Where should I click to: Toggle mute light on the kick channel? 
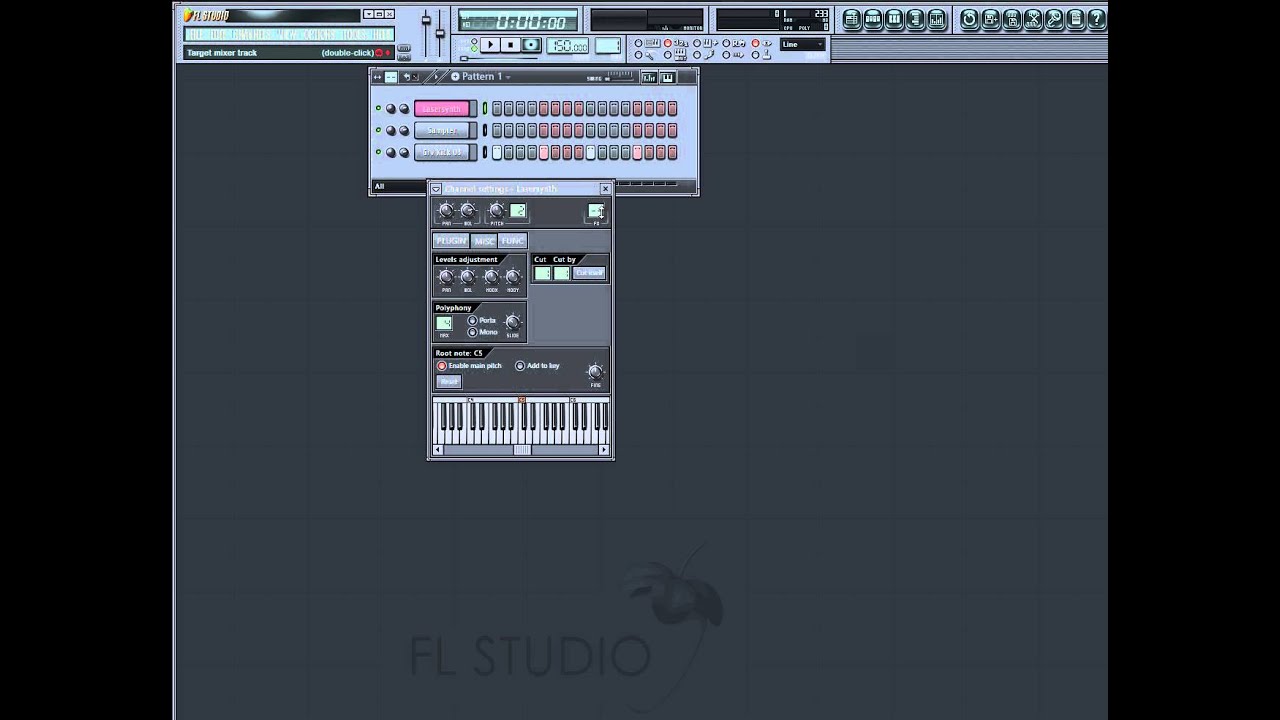point(378,153)
